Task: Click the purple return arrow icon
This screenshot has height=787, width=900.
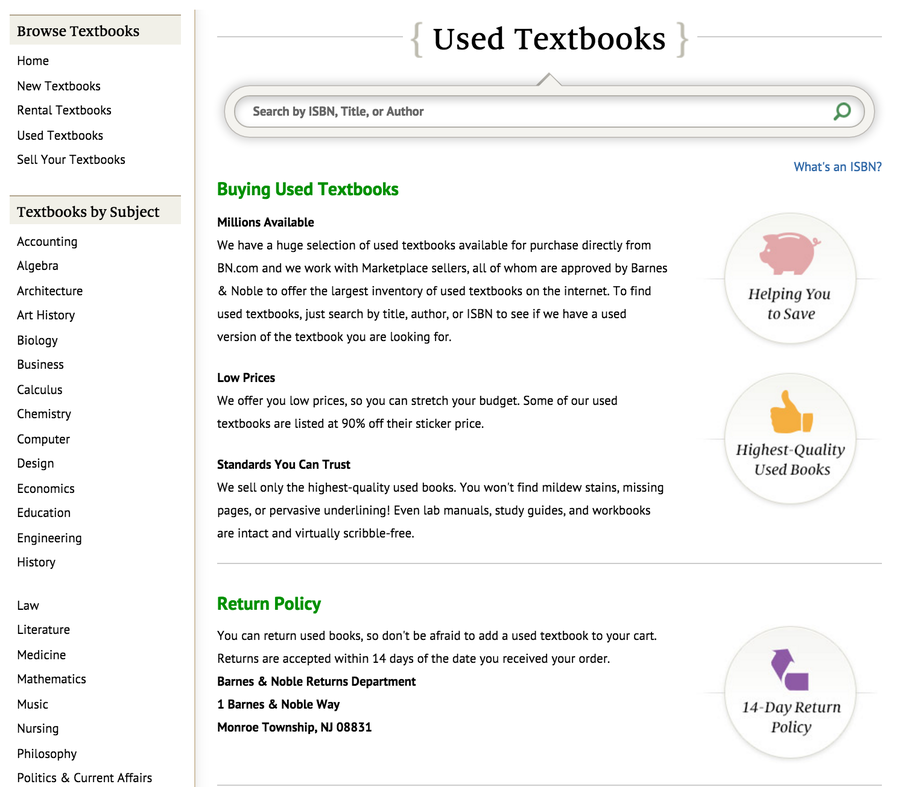Action: click(x=790, y=669)
